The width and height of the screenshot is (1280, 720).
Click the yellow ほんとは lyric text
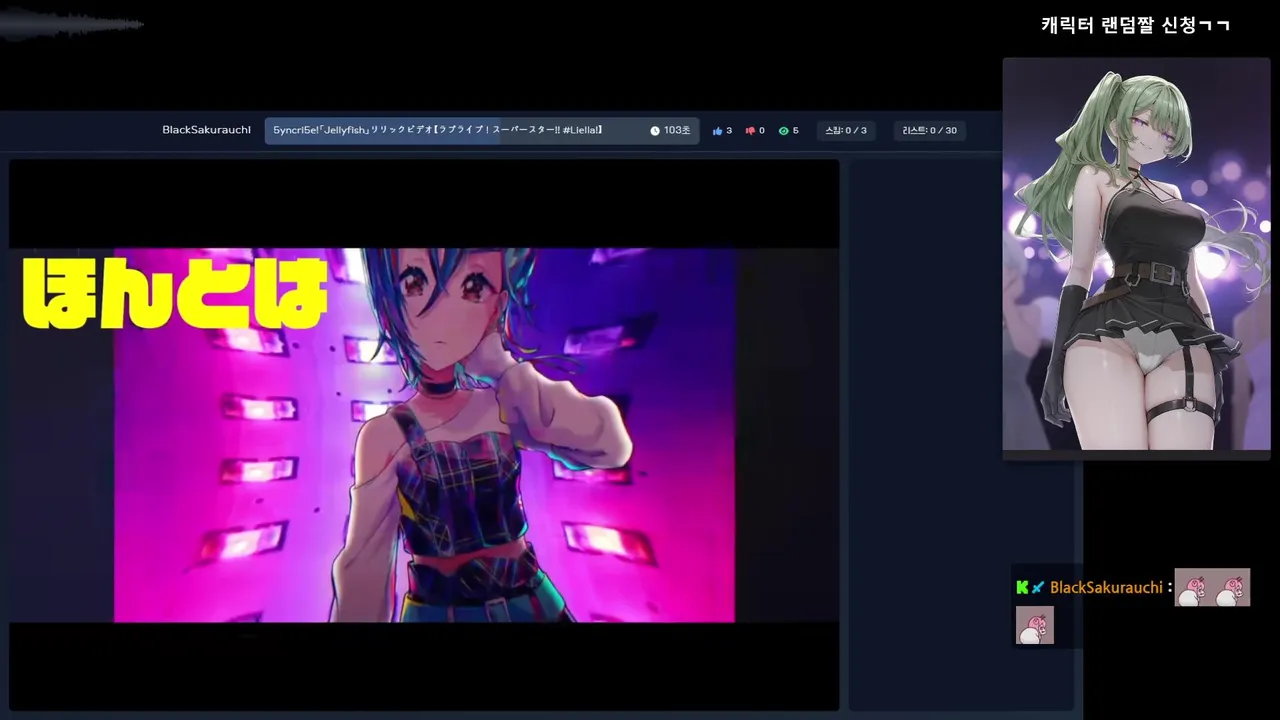tap(175, 293)
